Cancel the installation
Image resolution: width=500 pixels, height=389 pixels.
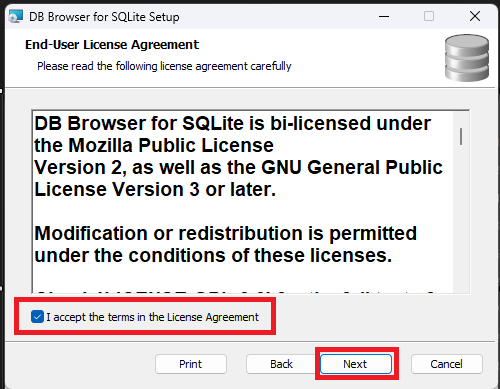tap(447, 364)
